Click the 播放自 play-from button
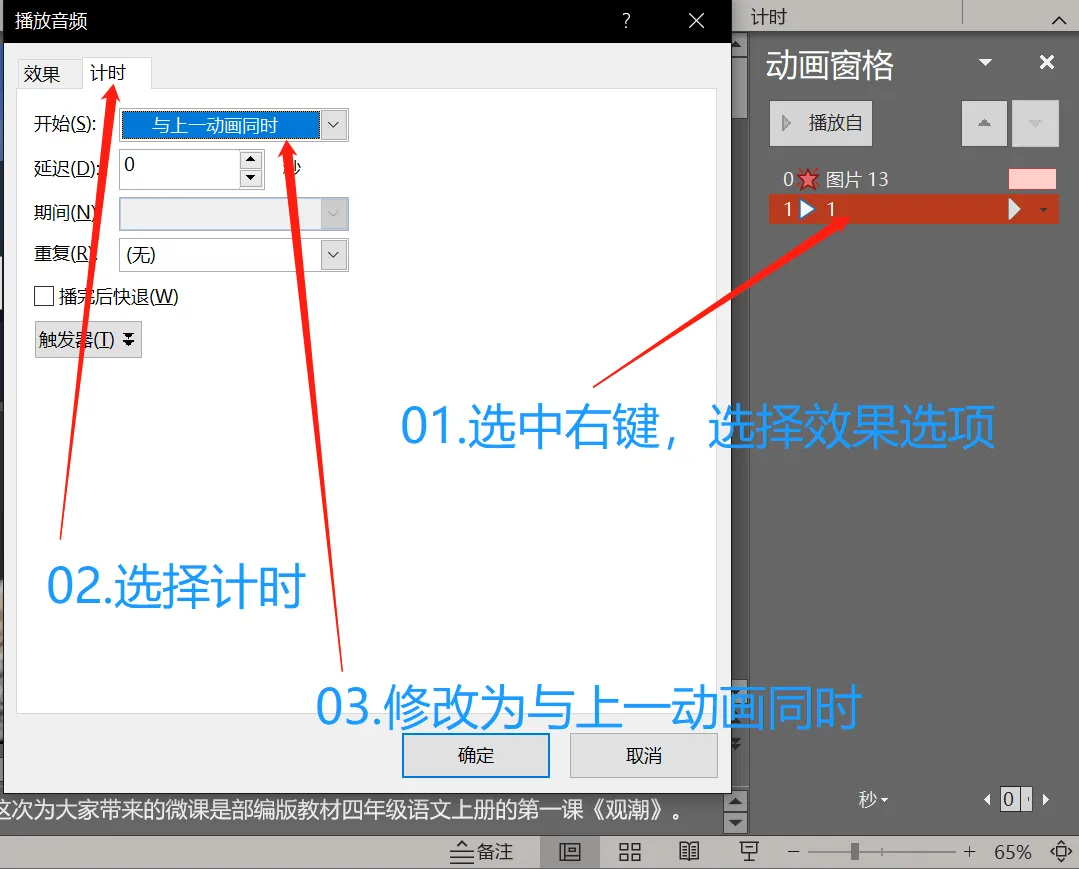1079x869 pixels. (x=821, y=123)
